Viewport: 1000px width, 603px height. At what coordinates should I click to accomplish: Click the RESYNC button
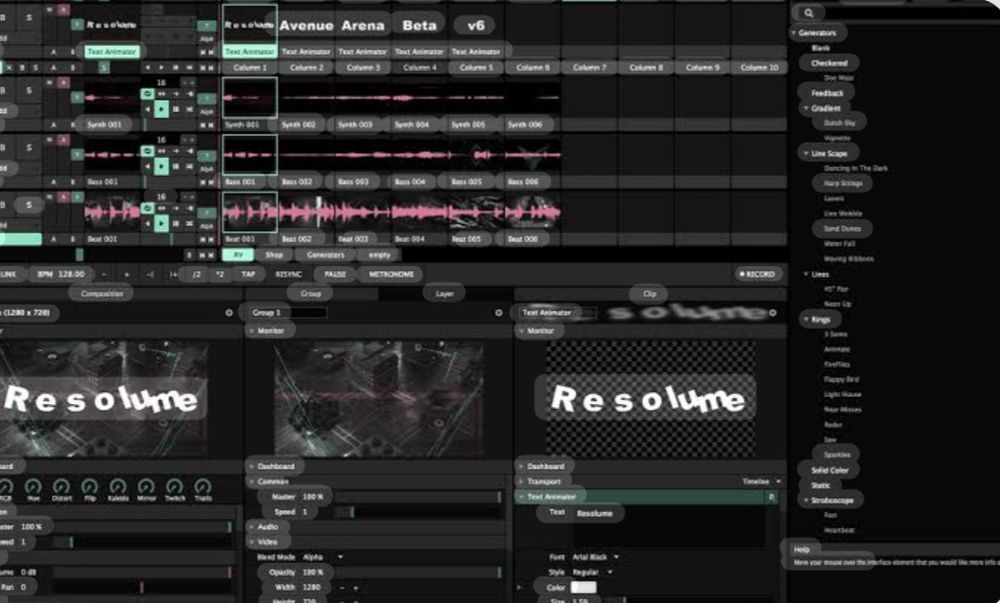(x=288, y=274)
